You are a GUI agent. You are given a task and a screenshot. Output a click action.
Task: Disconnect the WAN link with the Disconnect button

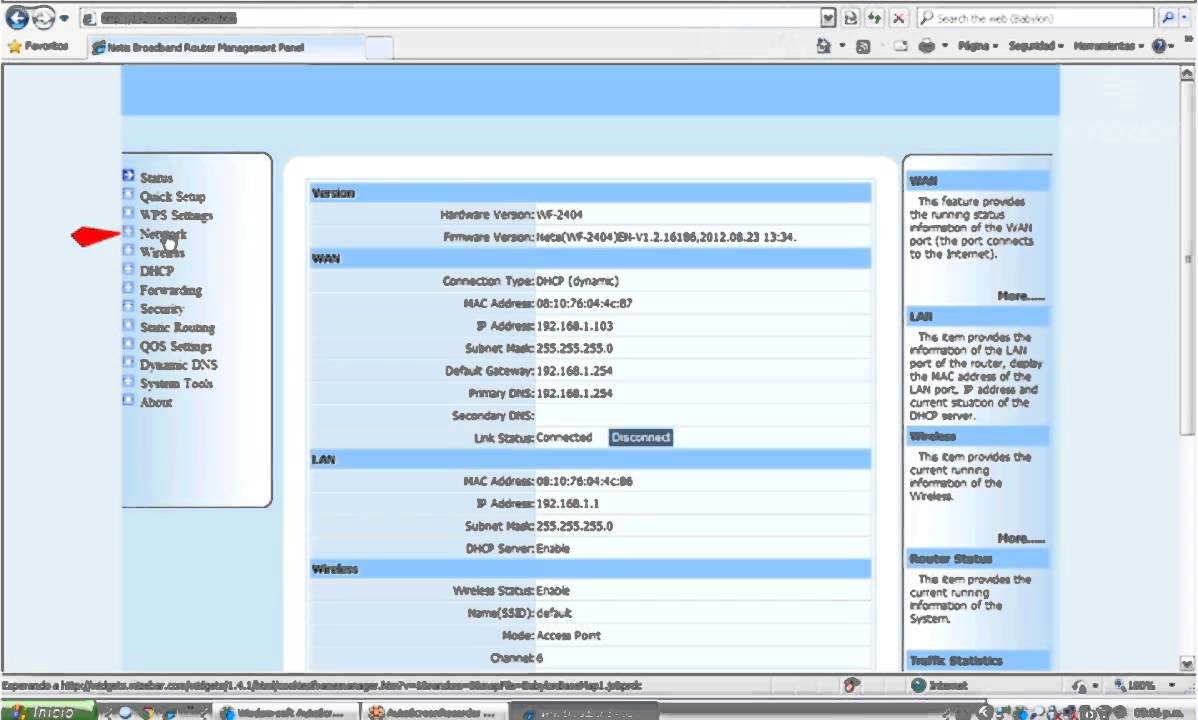pos(640,437)
